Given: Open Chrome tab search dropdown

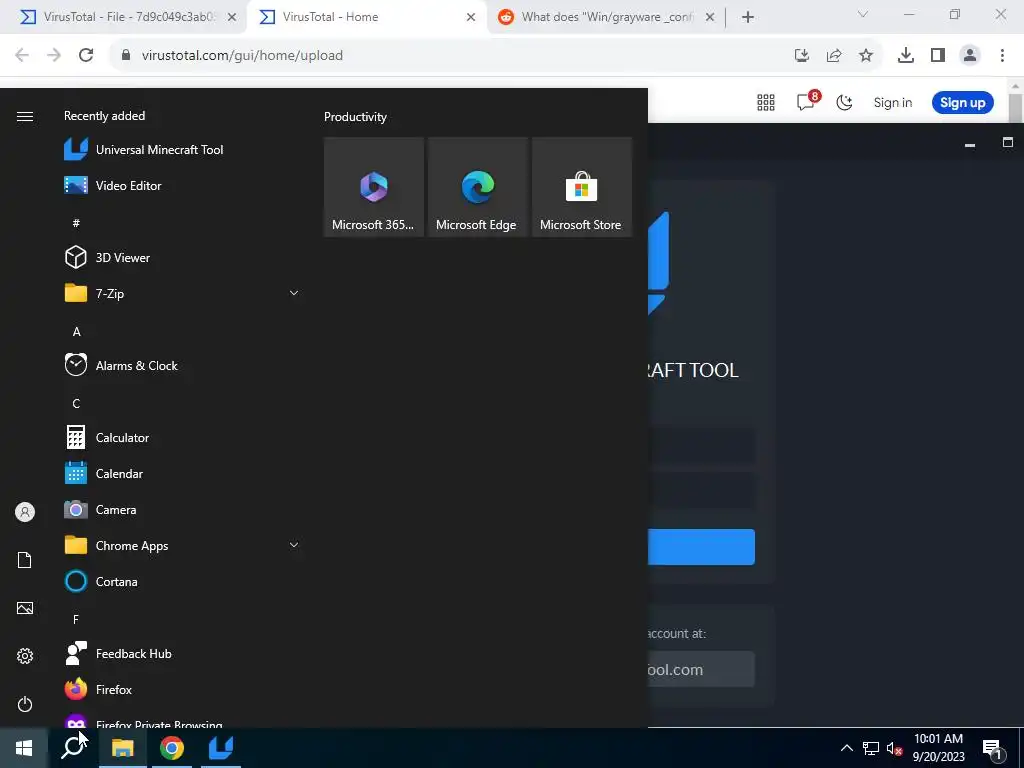Looking at the screenshot, I should [863, 14].
